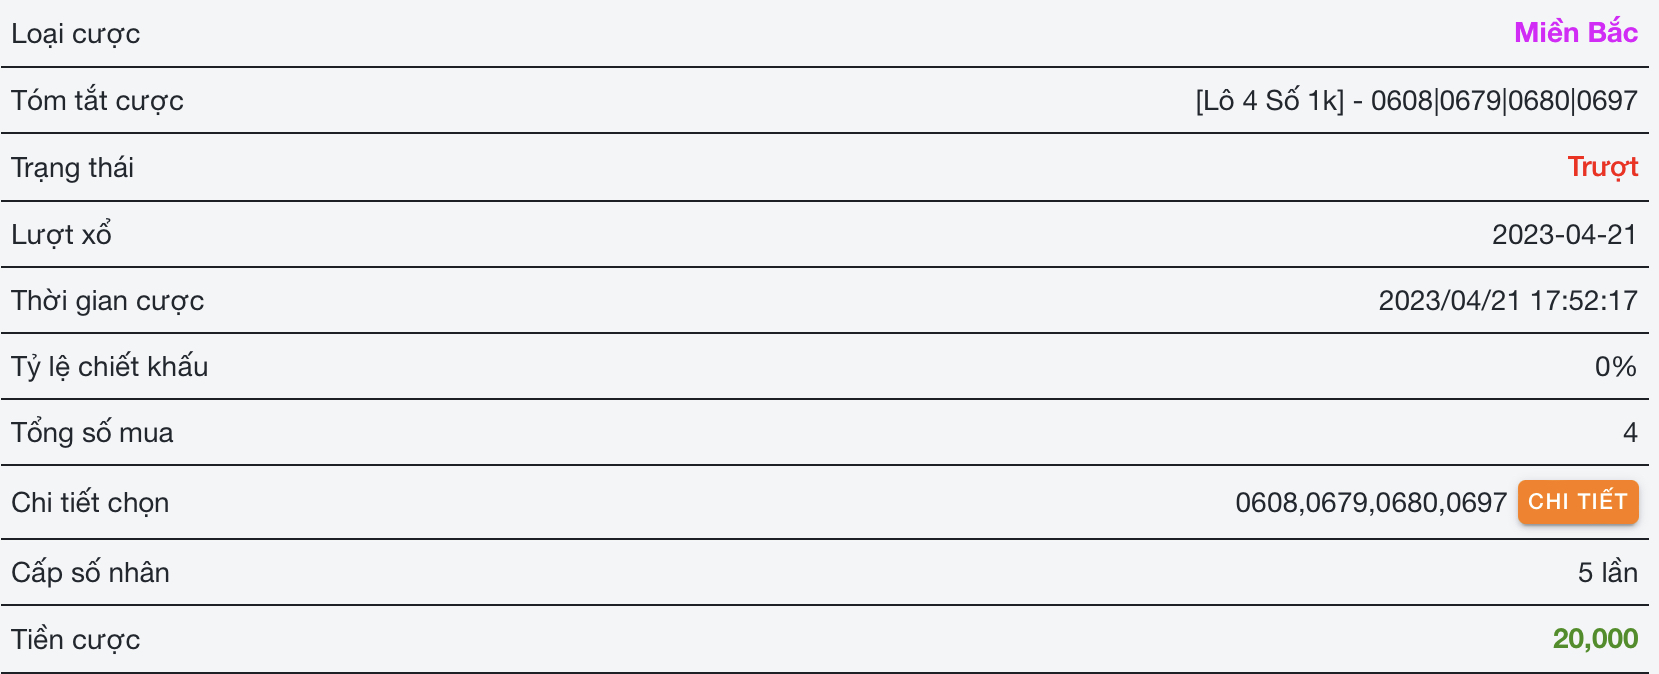Viewport: 1659px width, 674px height.
Task: Click the draw date 2023-04-21
Action: 1564,235
